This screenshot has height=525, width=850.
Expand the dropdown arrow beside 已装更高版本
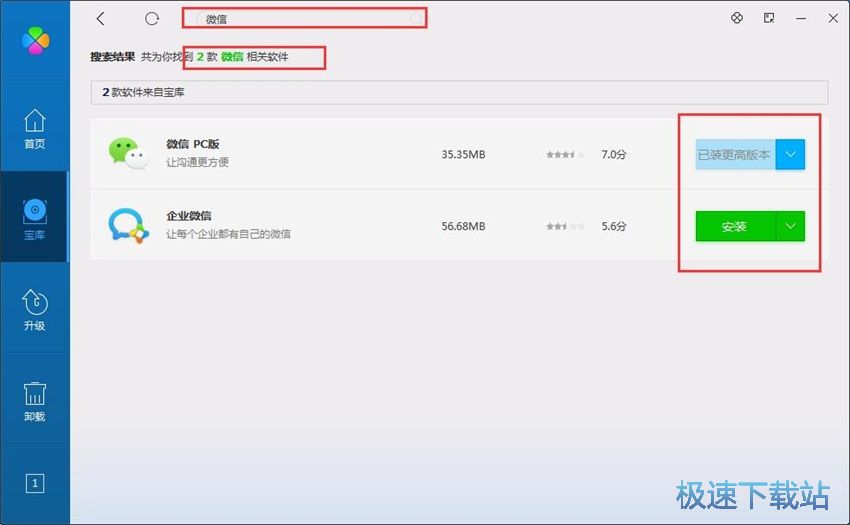790,155
